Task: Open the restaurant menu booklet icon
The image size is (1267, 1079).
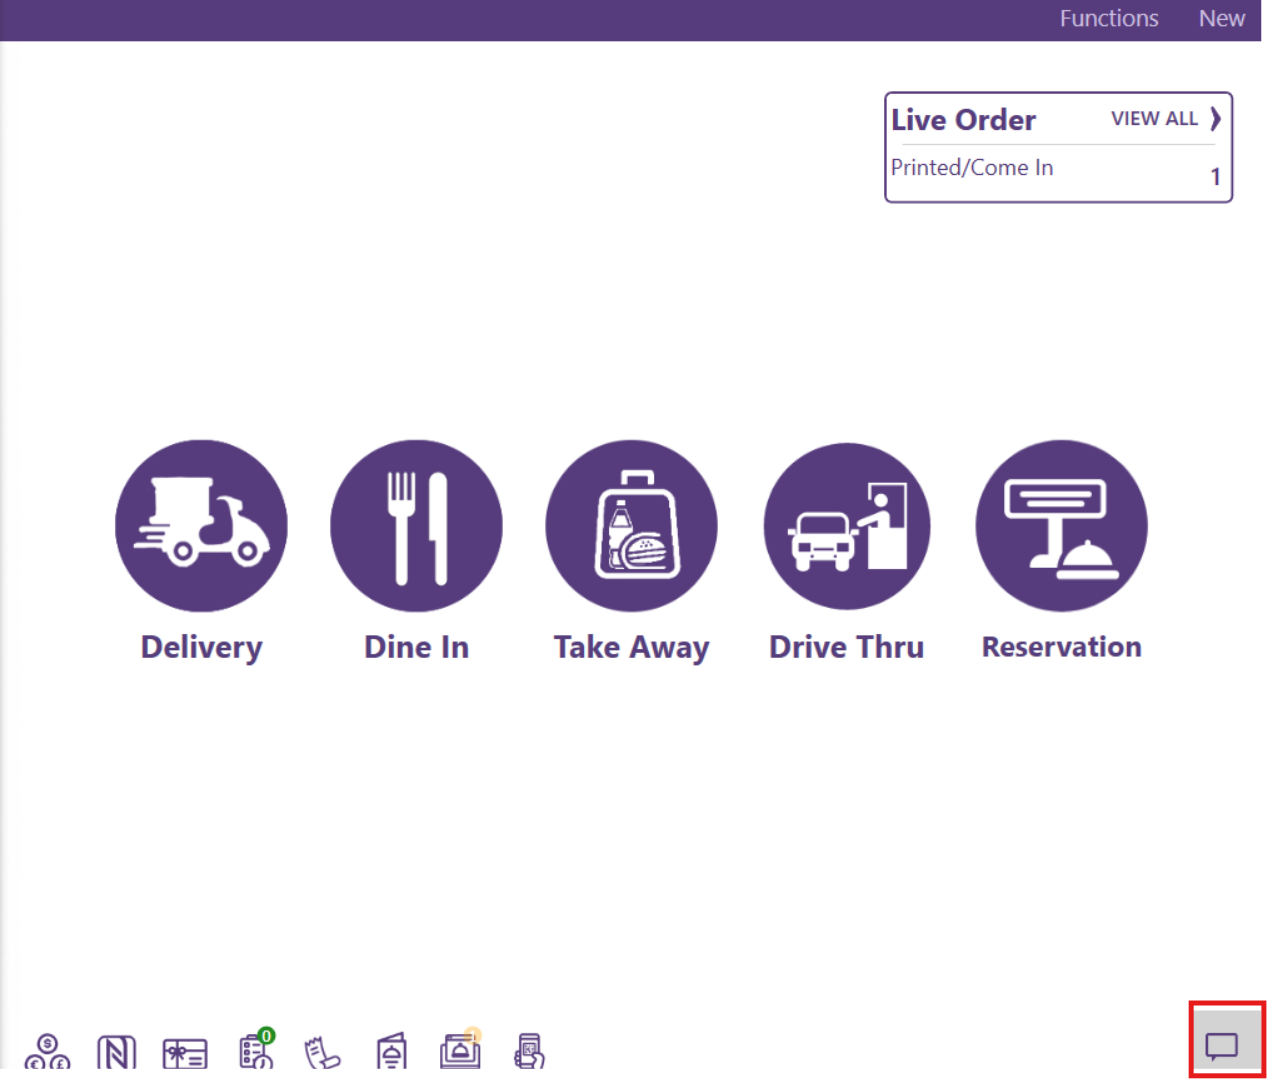Action: tap(392, 1052)
